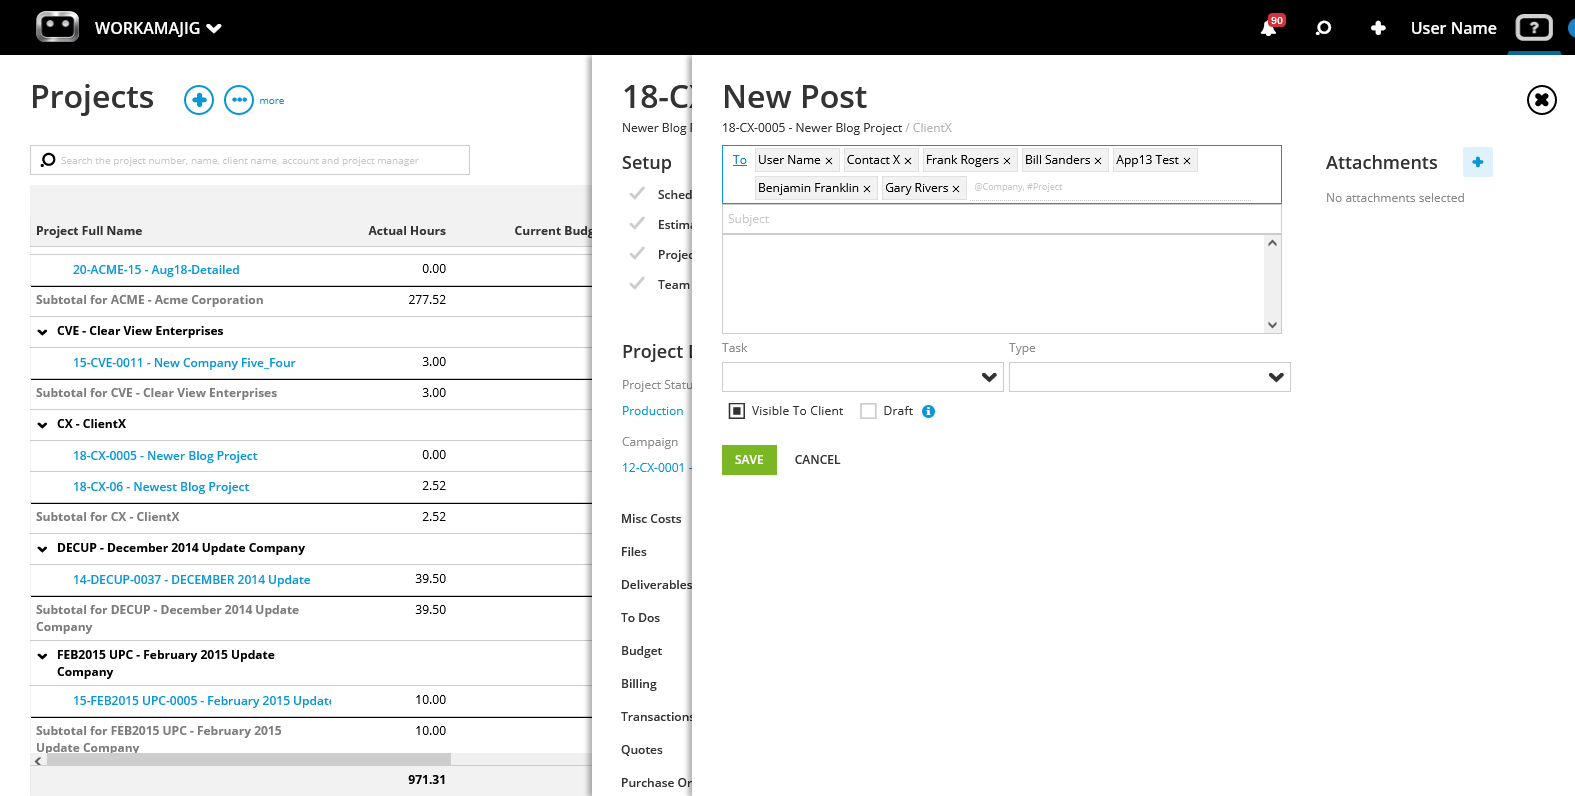Image resolution: width=1575 pixels, height=796 pixels.
Task: Save the new post
Action: pos(749,460)
